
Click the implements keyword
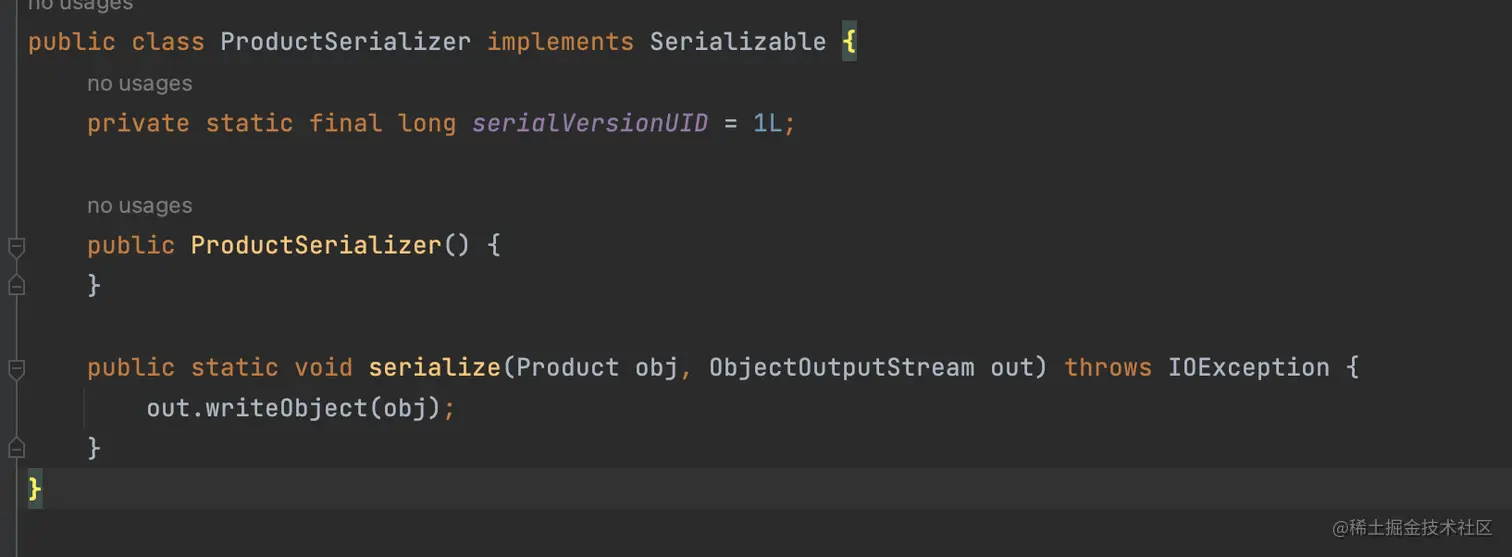pos(560,42)
